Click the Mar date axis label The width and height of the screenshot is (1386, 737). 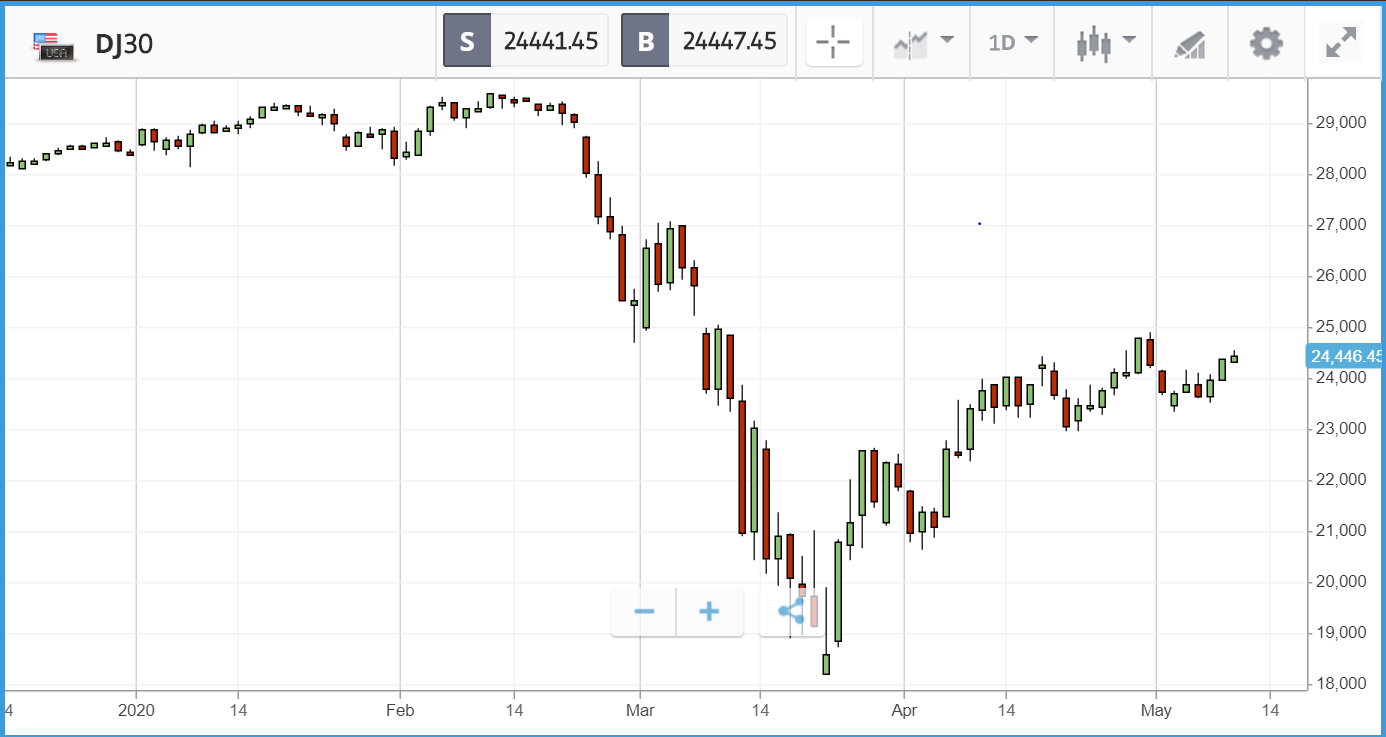pos(640,710)
